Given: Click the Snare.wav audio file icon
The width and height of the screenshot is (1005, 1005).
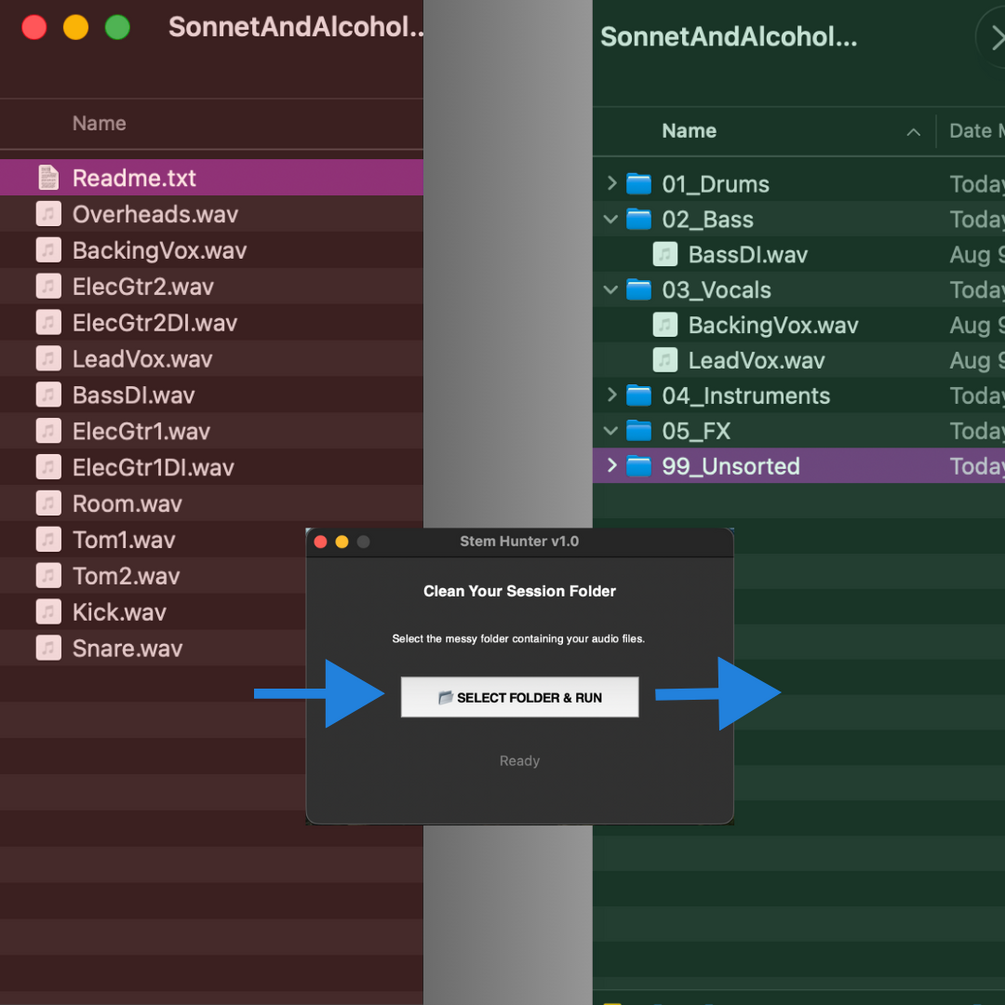Looking at the screenshot, I should click(x=48, y=648).
